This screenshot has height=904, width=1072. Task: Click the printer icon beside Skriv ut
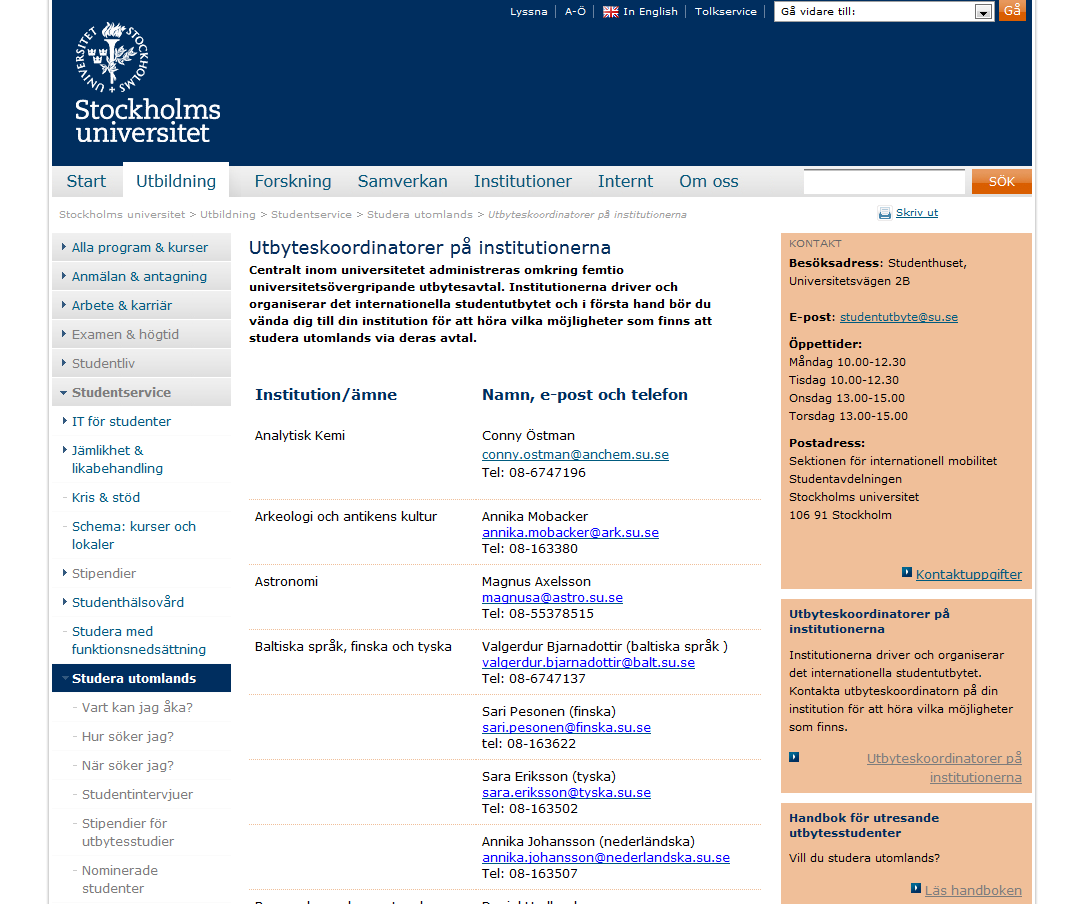(x=885, y=213)
